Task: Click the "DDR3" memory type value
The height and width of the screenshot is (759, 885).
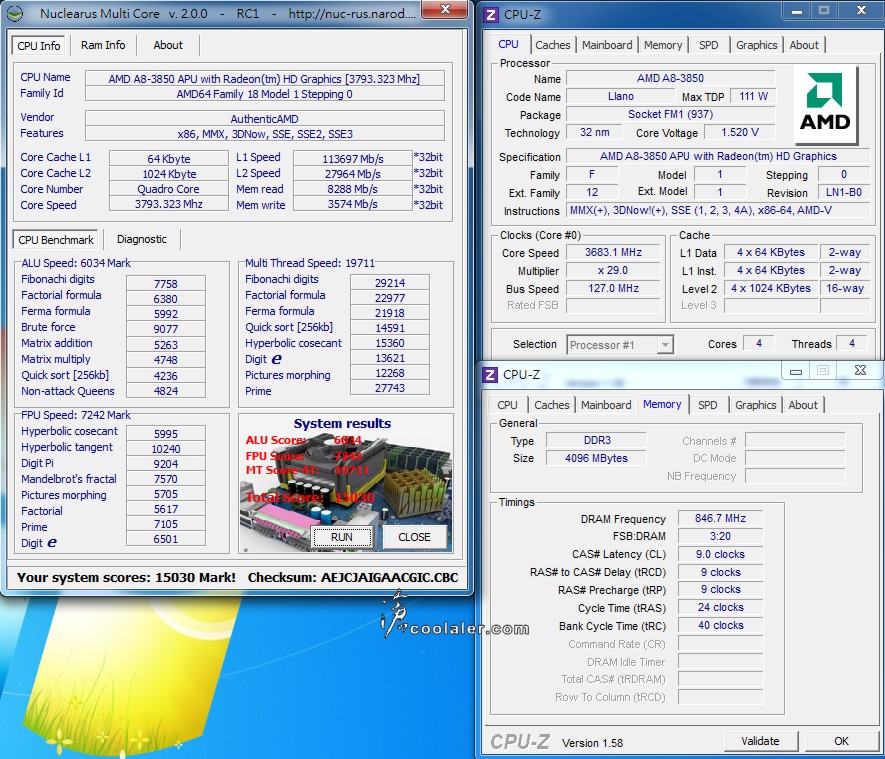Action: pos(597,440)
